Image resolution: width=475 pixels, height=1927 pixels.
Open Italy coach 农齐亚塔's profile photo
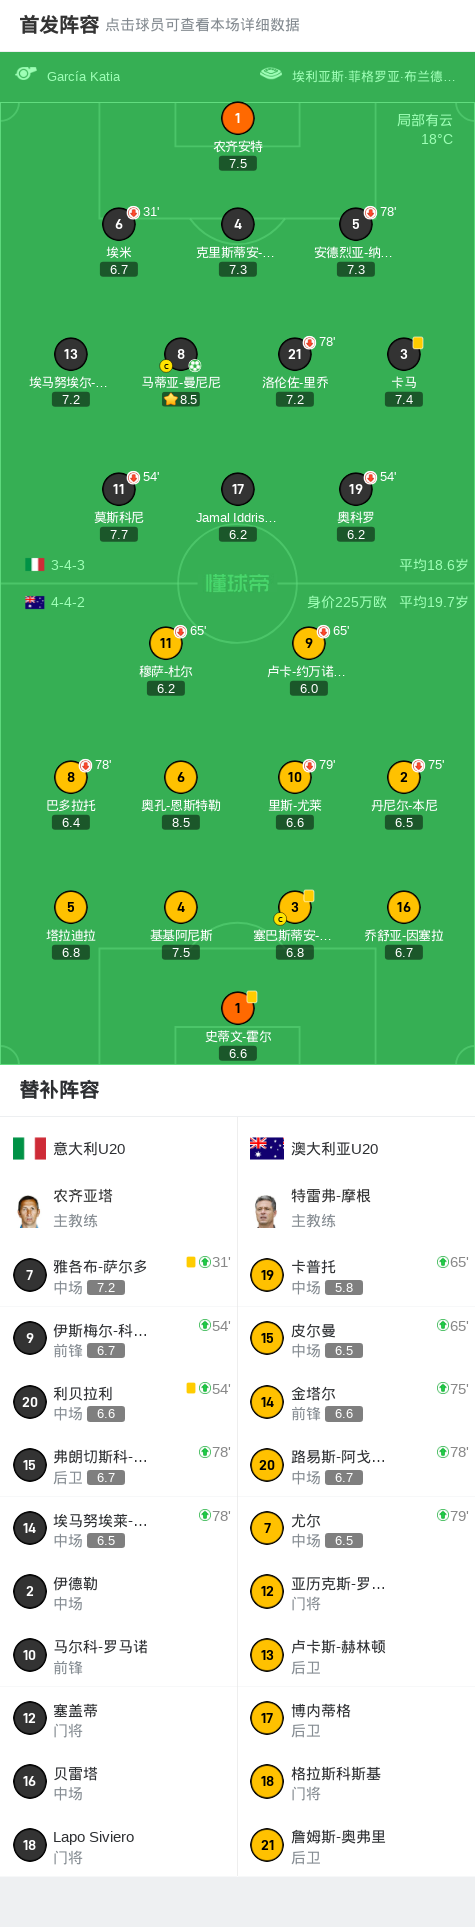tap(29, 1210)
